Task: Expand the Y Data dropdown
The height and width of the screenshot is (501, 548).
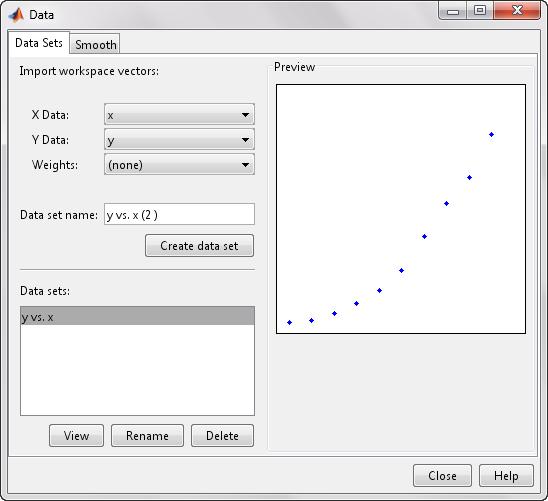Action: [179, 140]
